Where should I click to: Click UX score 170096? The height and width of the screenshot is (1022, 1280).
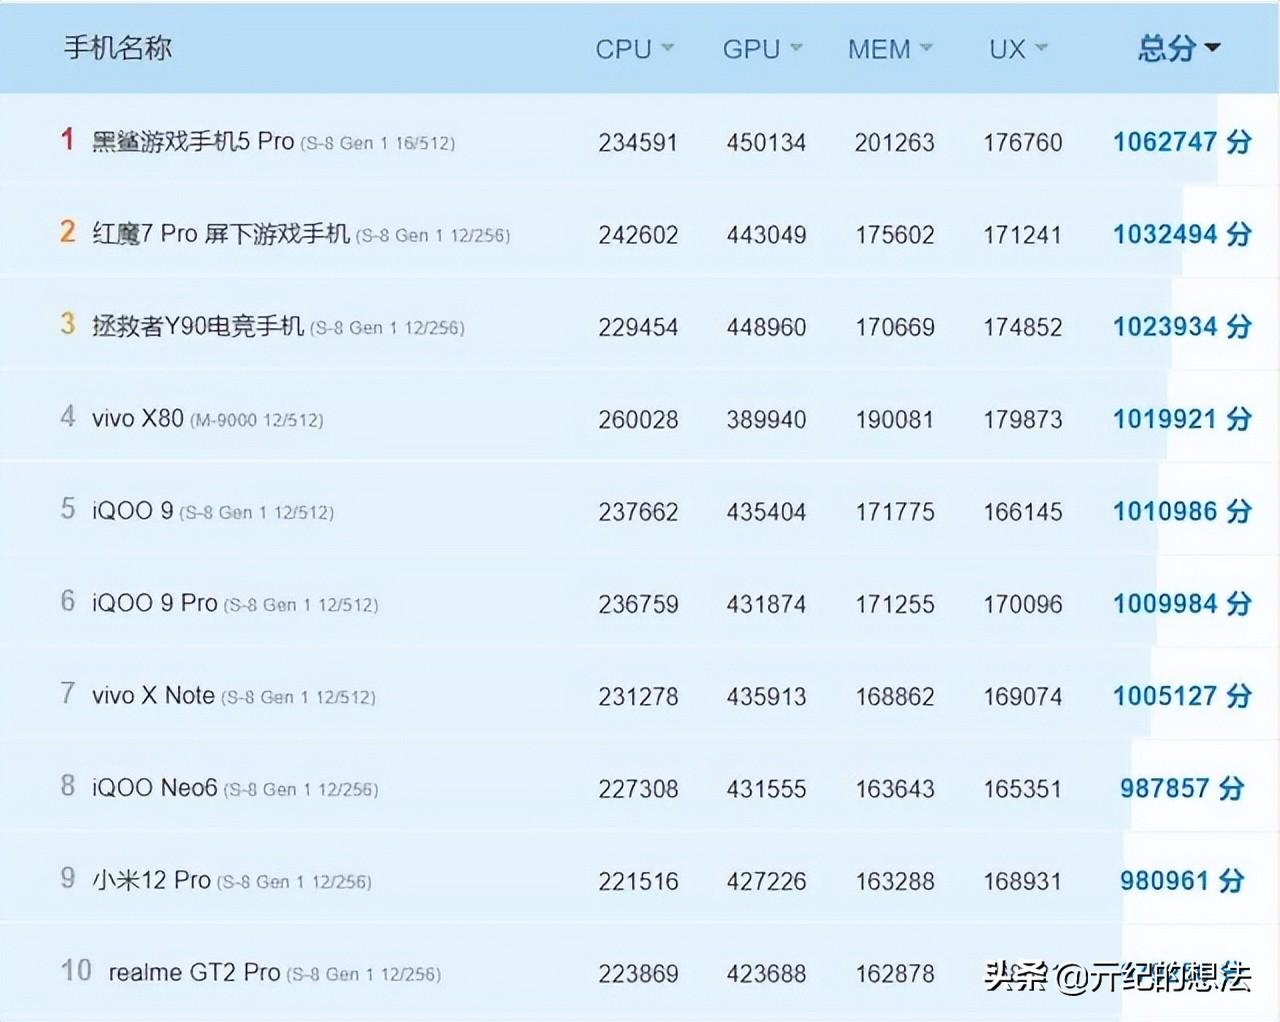[x=1022, y=604]
